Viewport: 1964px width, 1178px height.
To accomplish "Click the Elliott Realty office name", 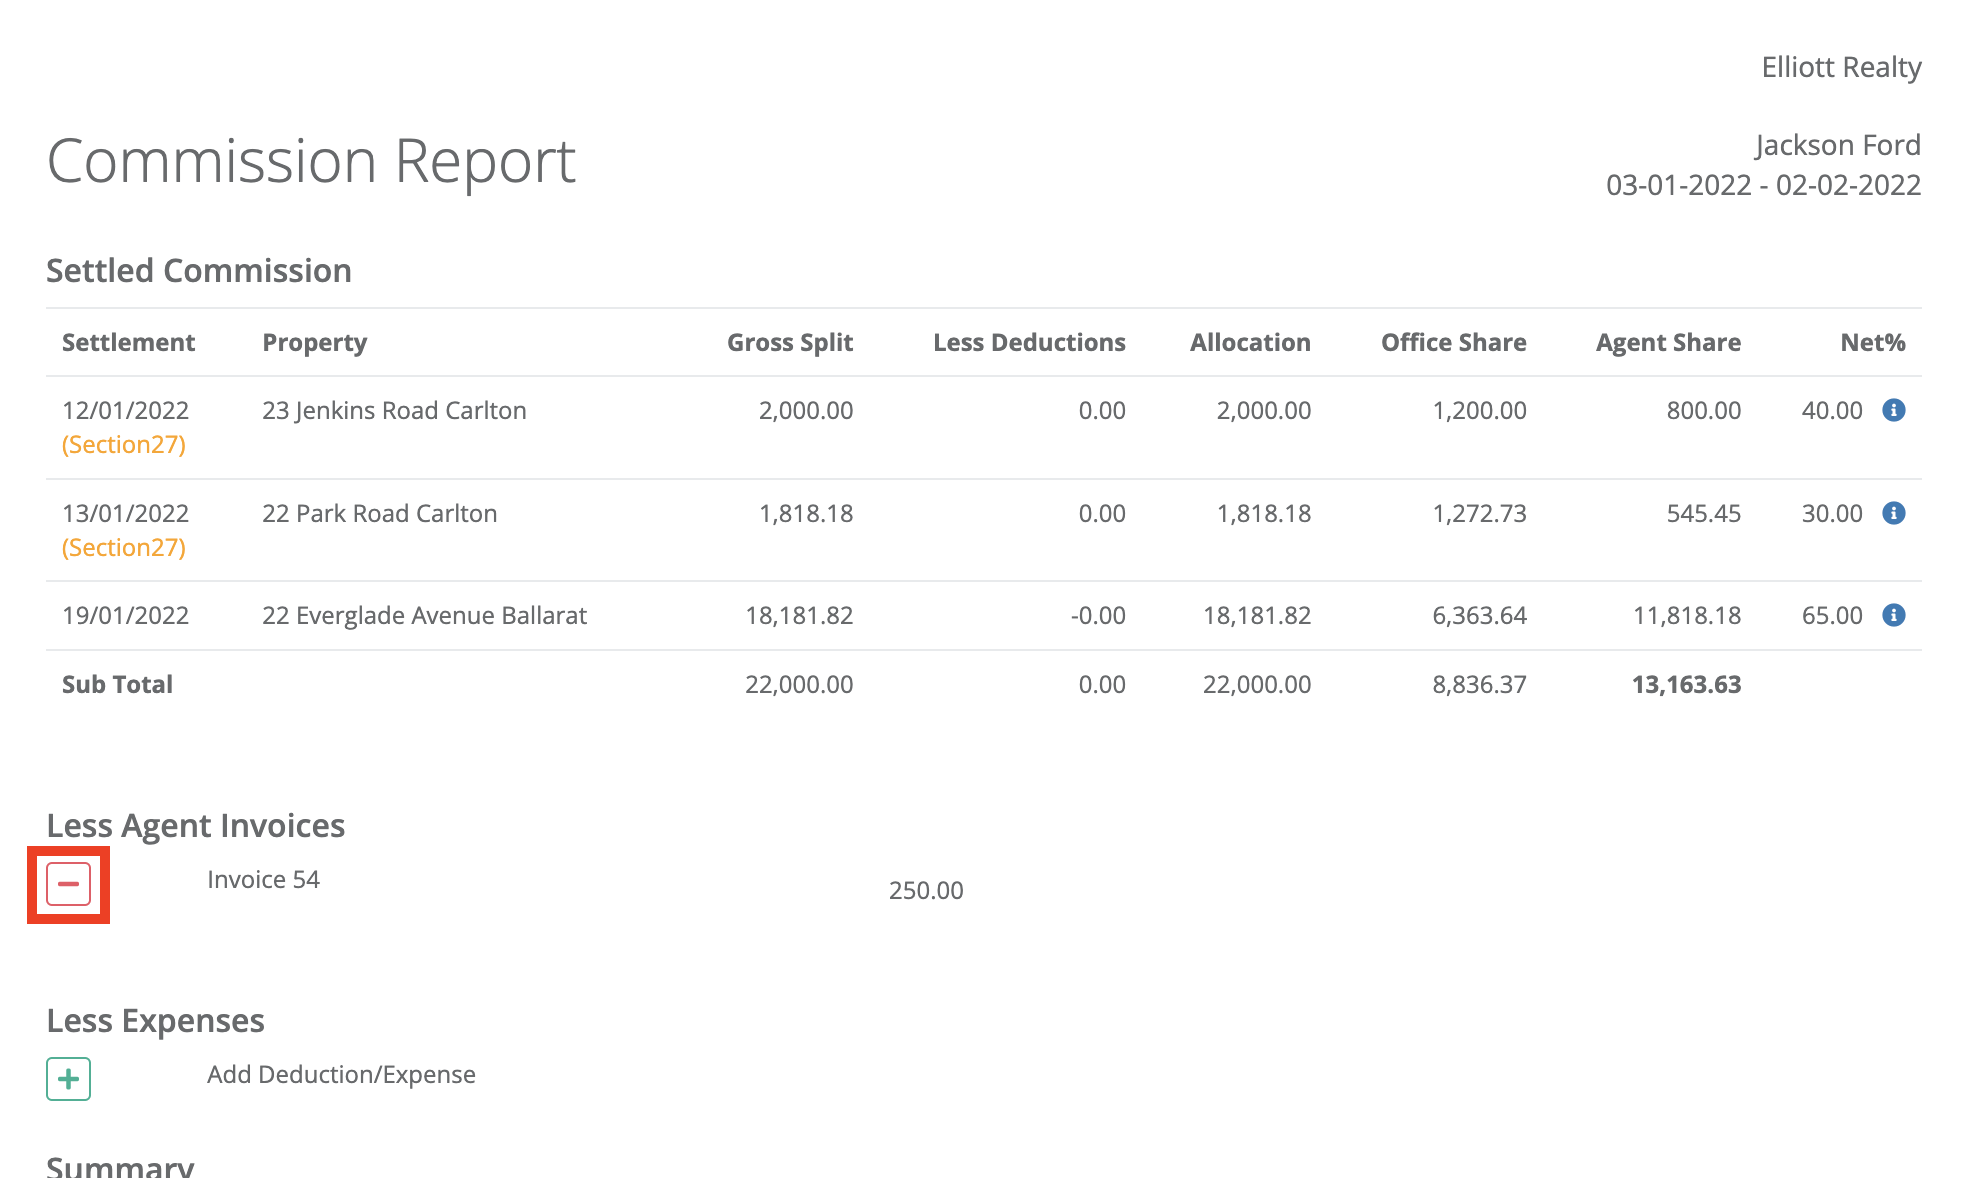I will point(1841,67).
